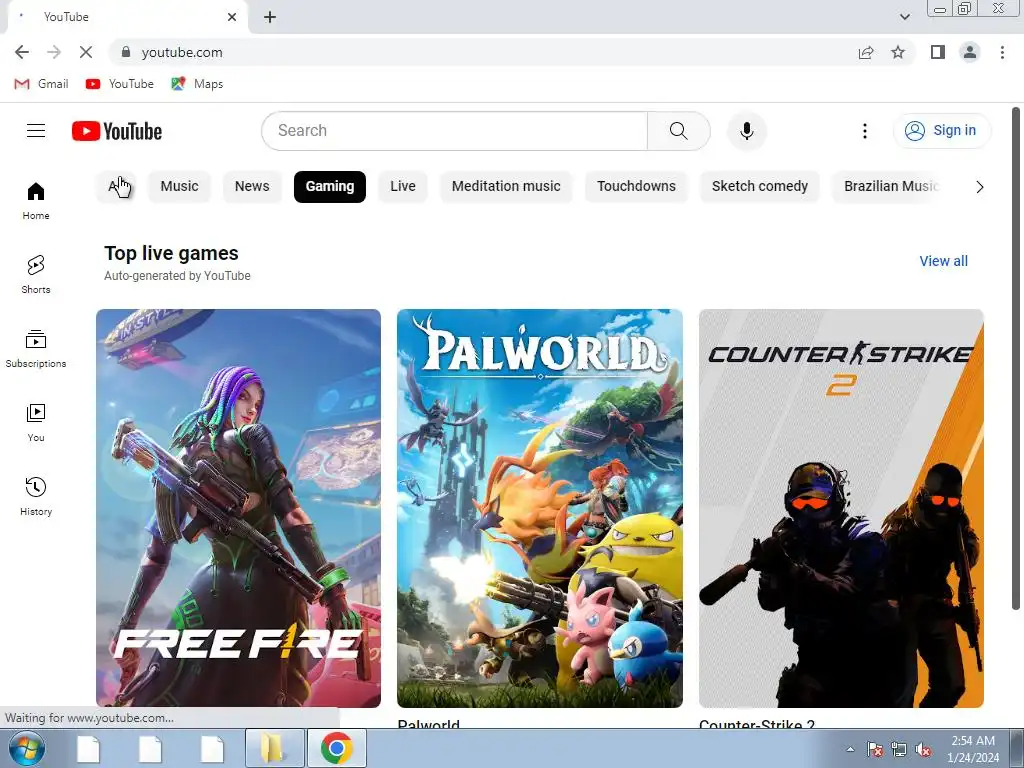Screen dimensions: 1024x768
Task: Stop loading the page
Action: point(86,52)
